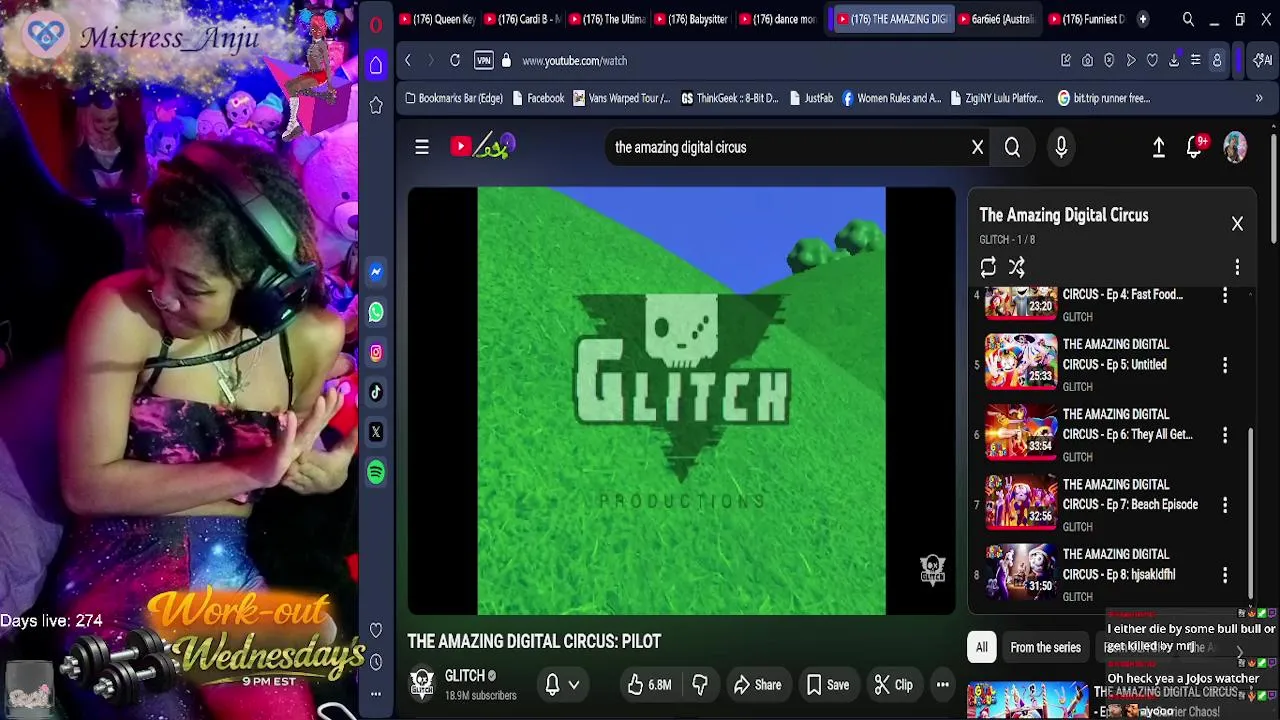Viewport: 1280px width, 720px height.
Task: Open playlist panel three-dot menu
Action: coord(1237,267)
